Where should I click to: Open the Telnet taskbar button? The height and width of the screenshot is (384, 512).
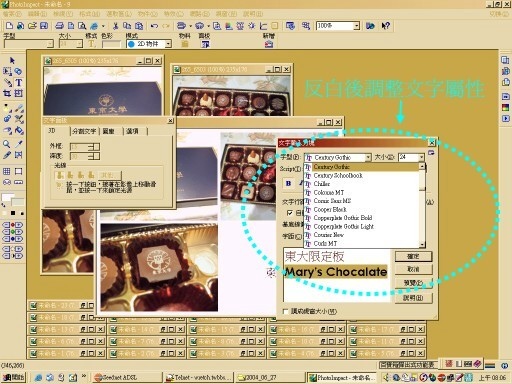coord(198,377)
